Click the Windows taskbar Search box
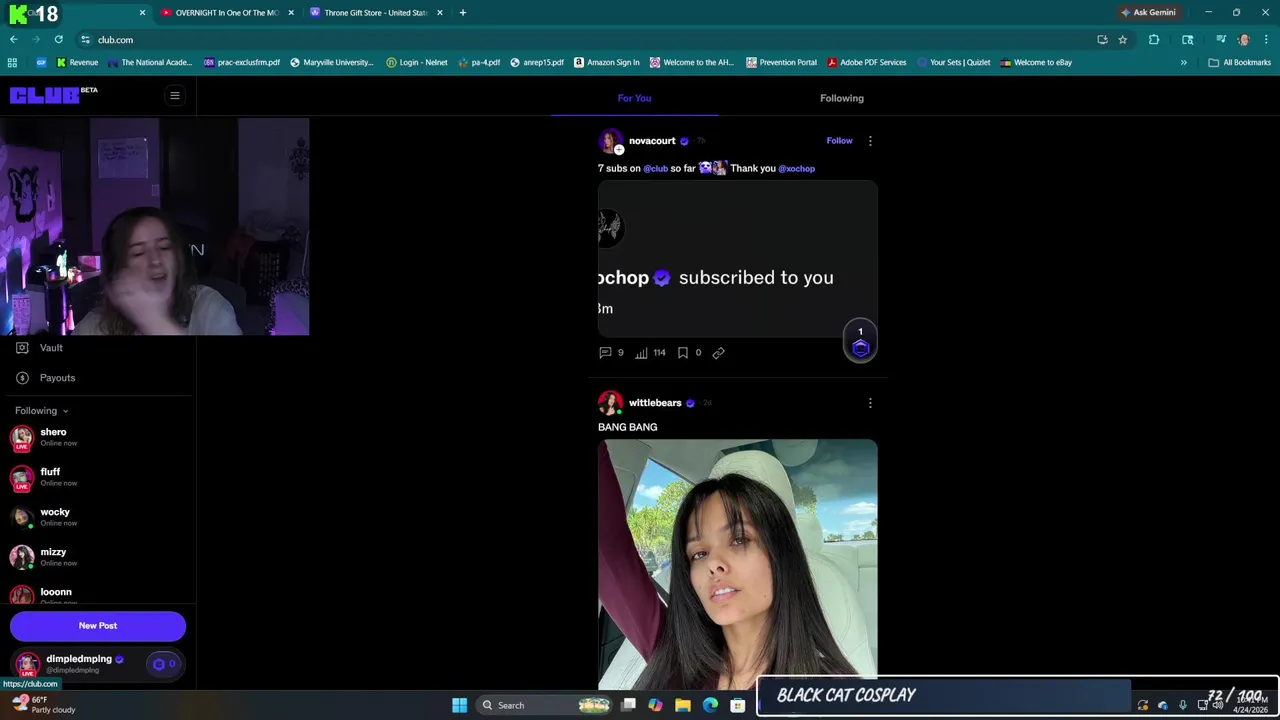 pyautogui.click(x=545, y=705)
